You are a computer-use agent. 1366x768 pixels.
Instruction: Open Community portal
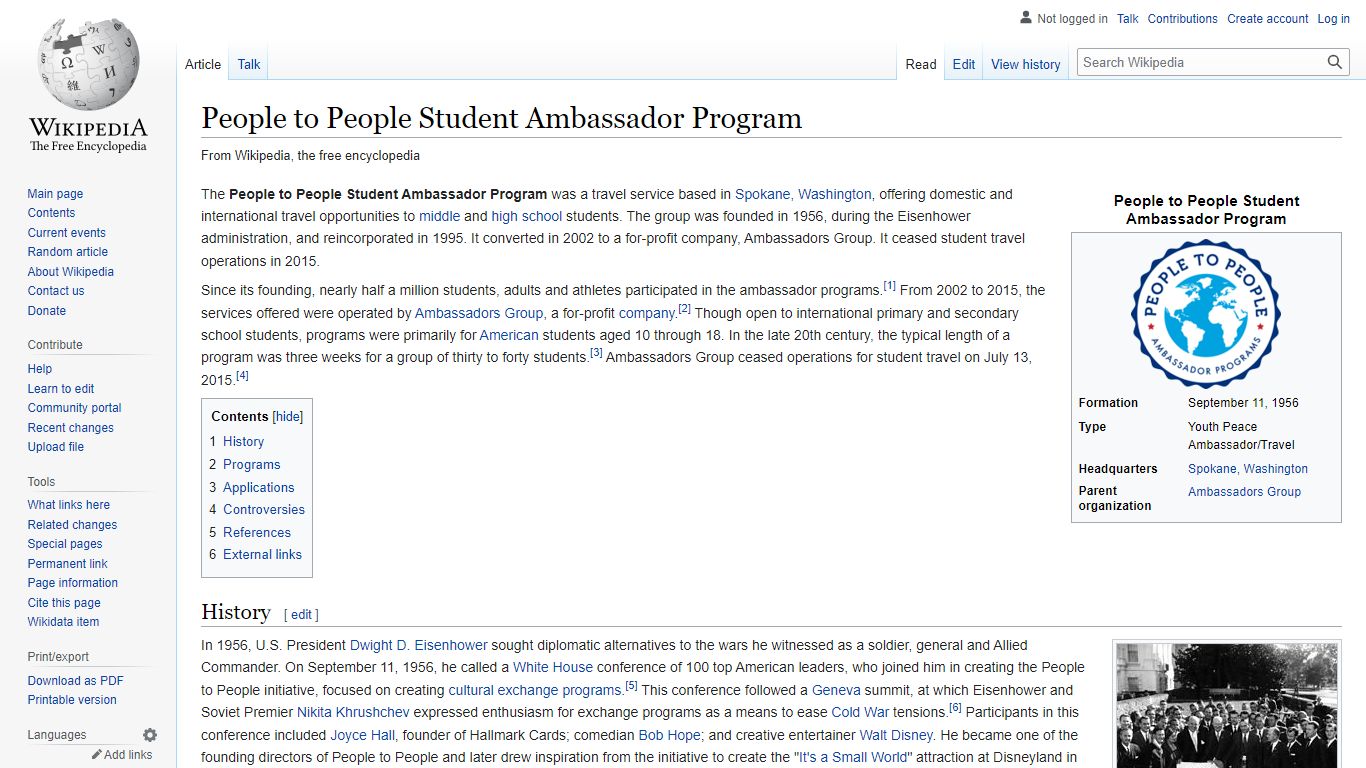pyautogui.click(x=74, y=408)
